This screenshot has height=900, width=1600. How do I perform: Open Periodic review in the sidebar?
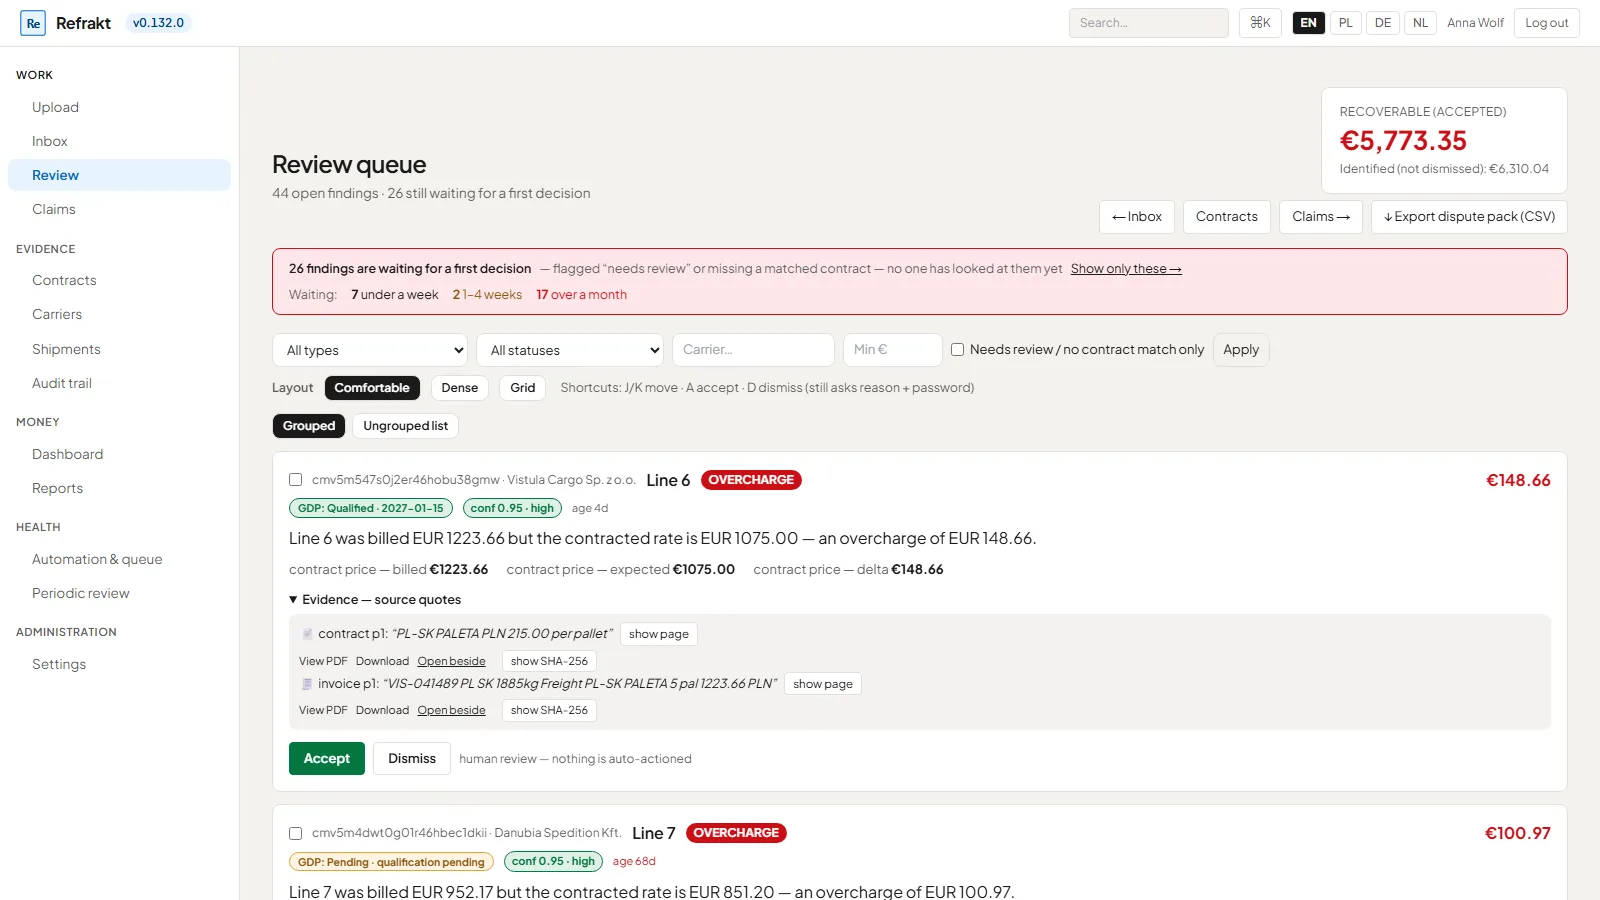(119, 593)
